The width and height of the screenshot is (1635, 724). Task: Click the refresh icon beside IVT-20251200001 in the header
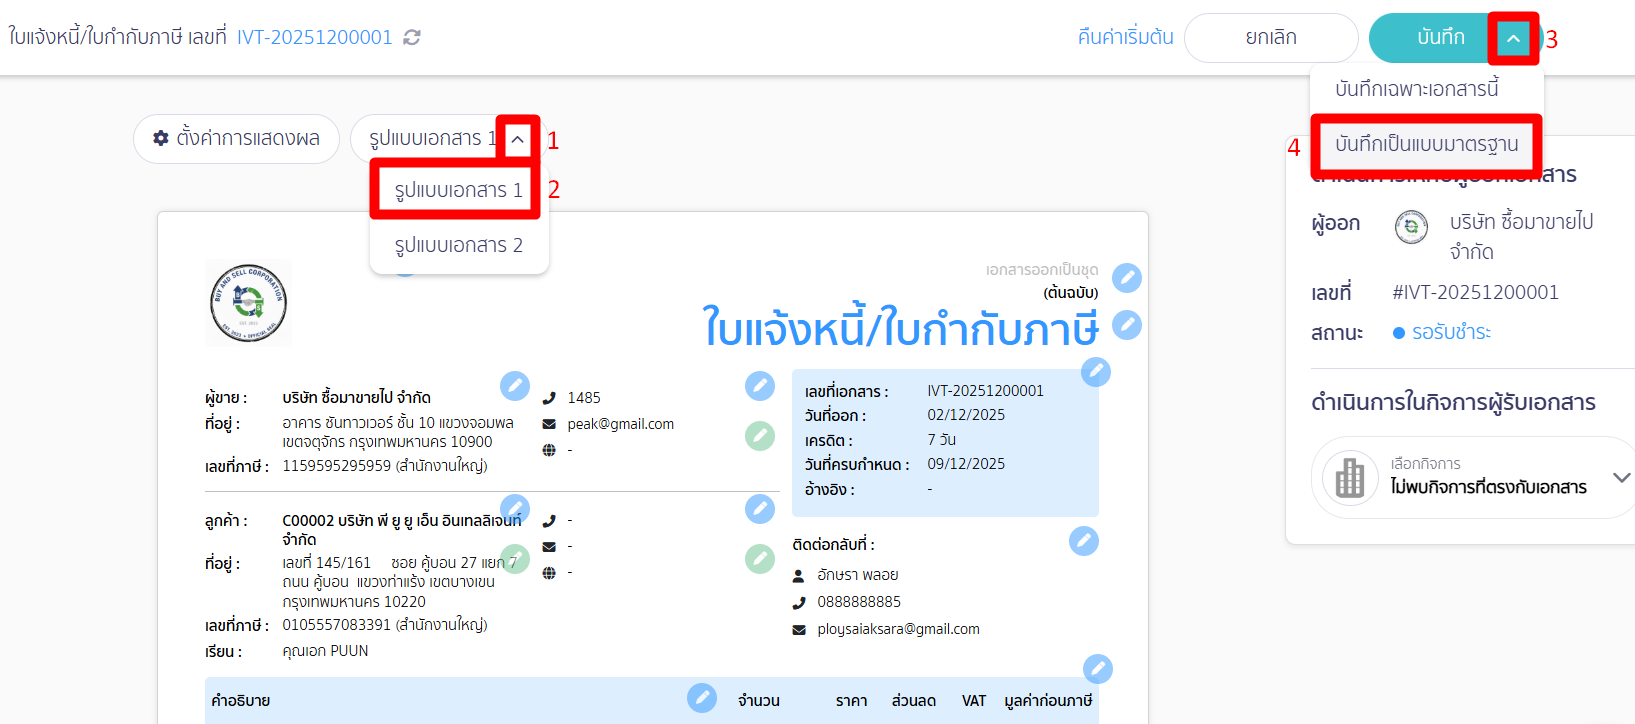tap(412, 37)
